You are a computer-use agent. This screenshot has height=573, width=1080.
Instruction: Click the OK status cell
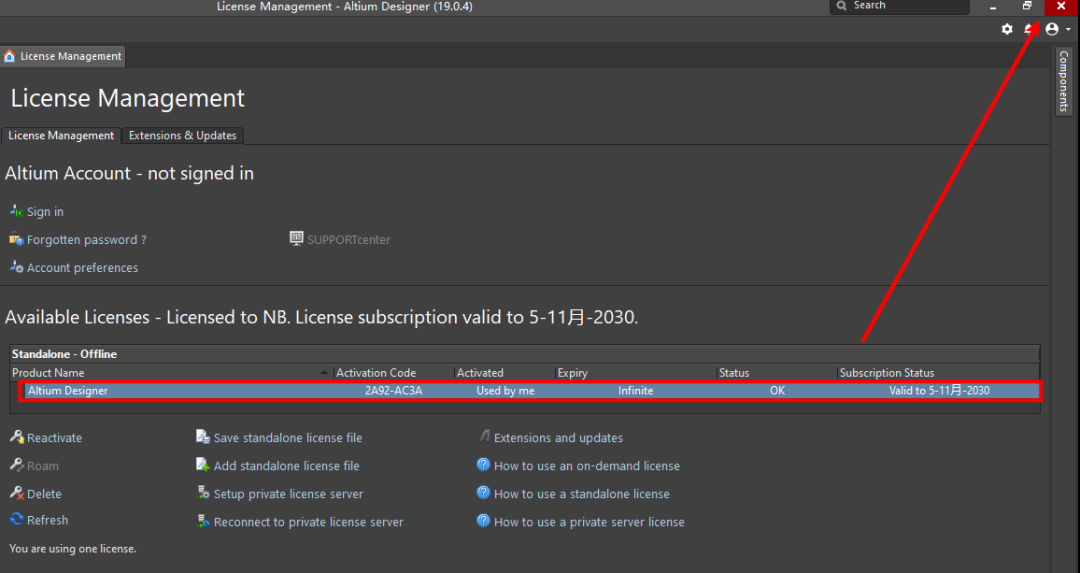click(778, 390)
